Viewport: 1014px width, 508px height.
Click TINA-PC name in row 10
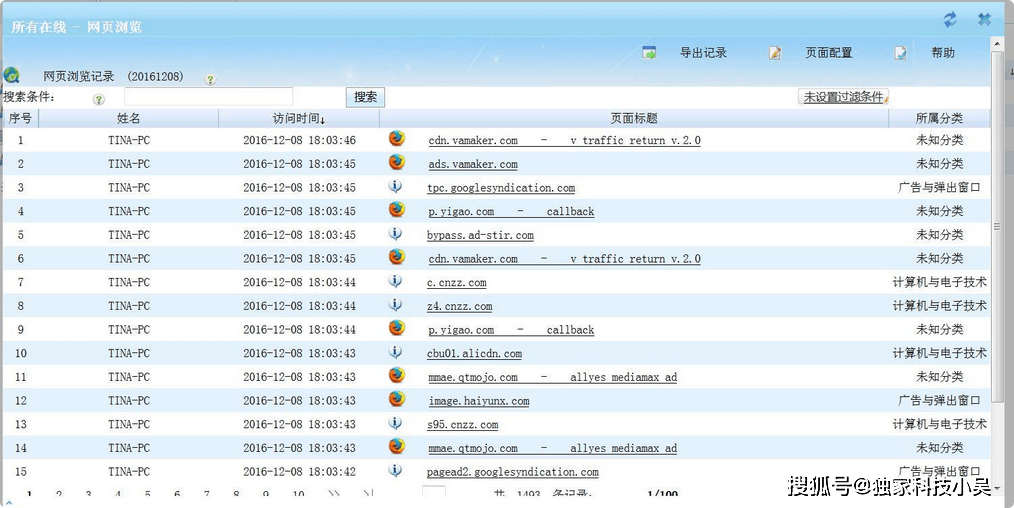click(129, 354)
